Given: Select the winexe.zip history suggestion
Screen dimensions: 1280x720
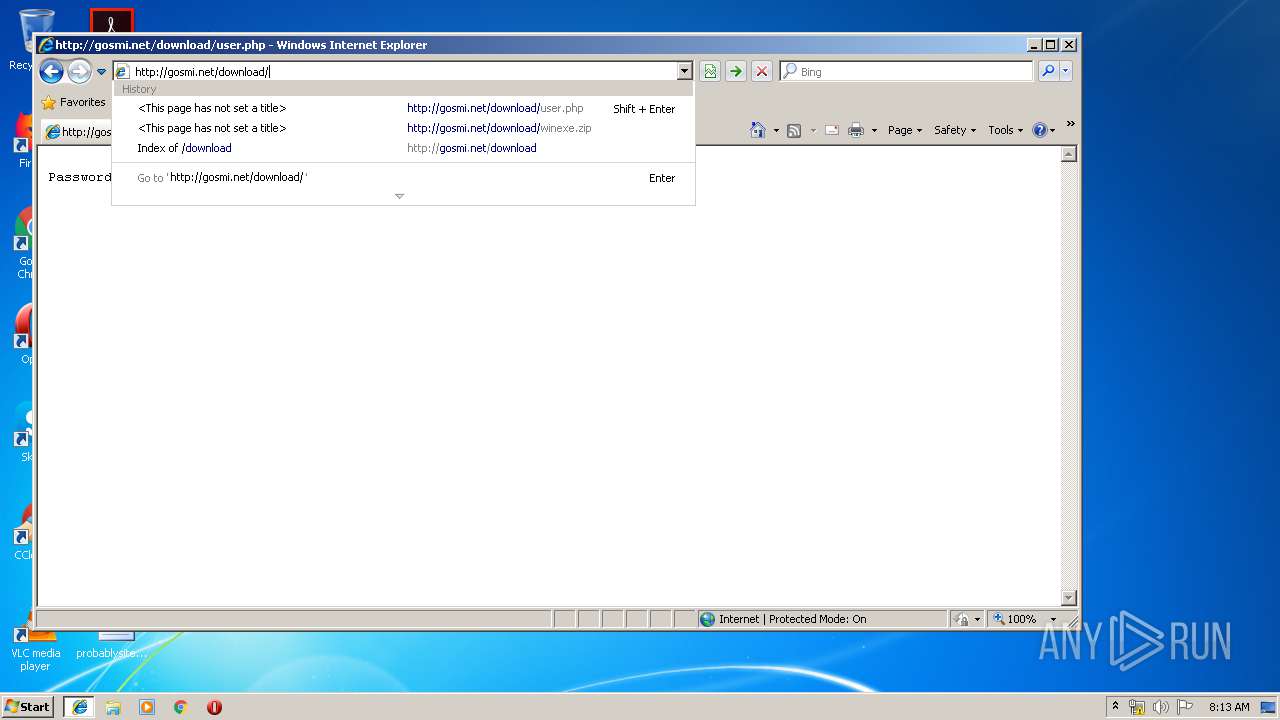Looking at the screenshot, I should [403, 128].
